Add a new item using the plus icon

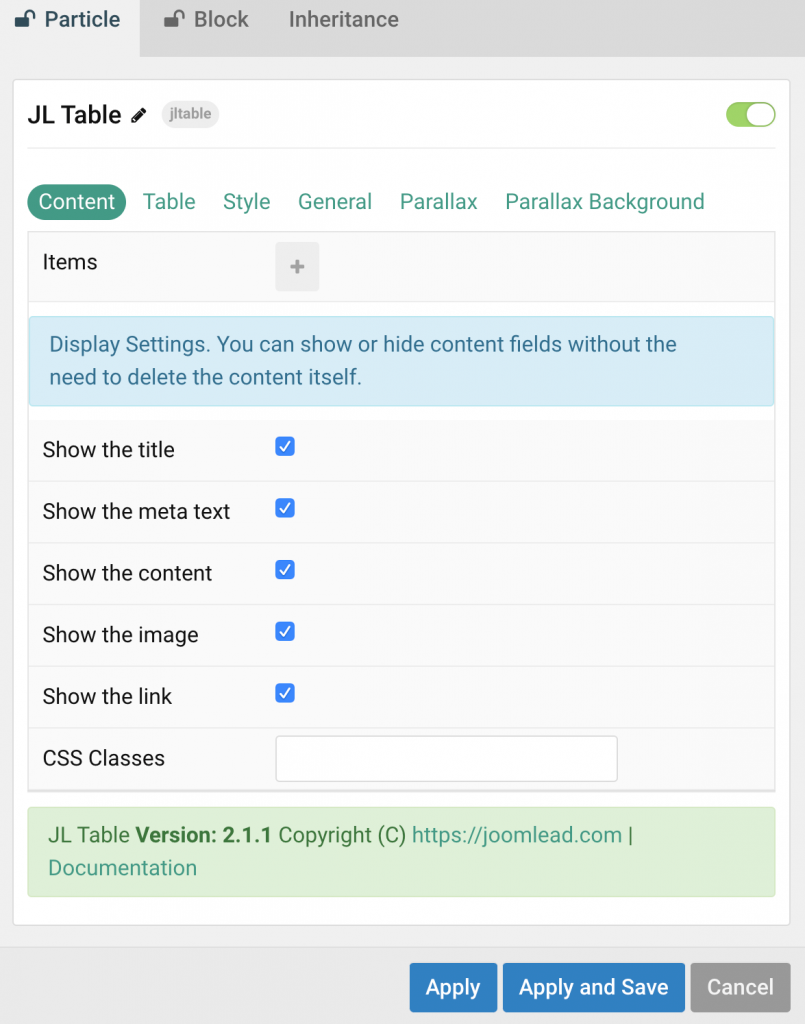pos(297,266)
